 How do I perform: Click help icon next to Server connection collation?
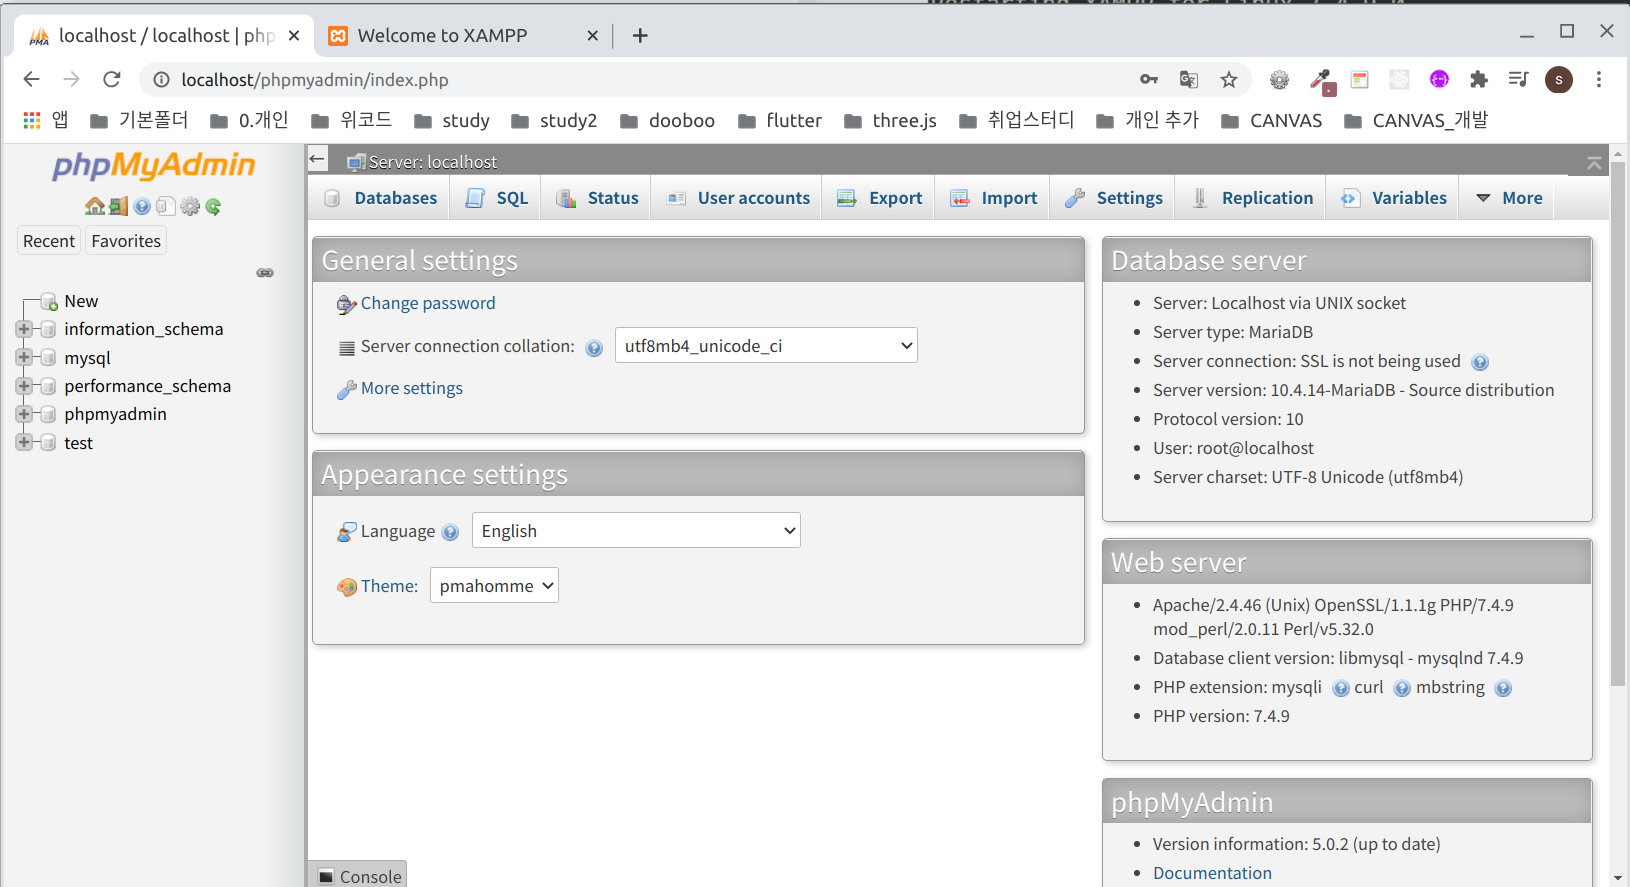click(x=594, y=348)
